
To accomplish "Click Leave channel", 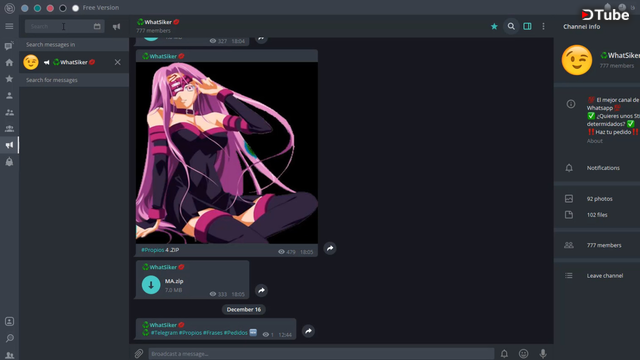I will [x=605, y=276].
